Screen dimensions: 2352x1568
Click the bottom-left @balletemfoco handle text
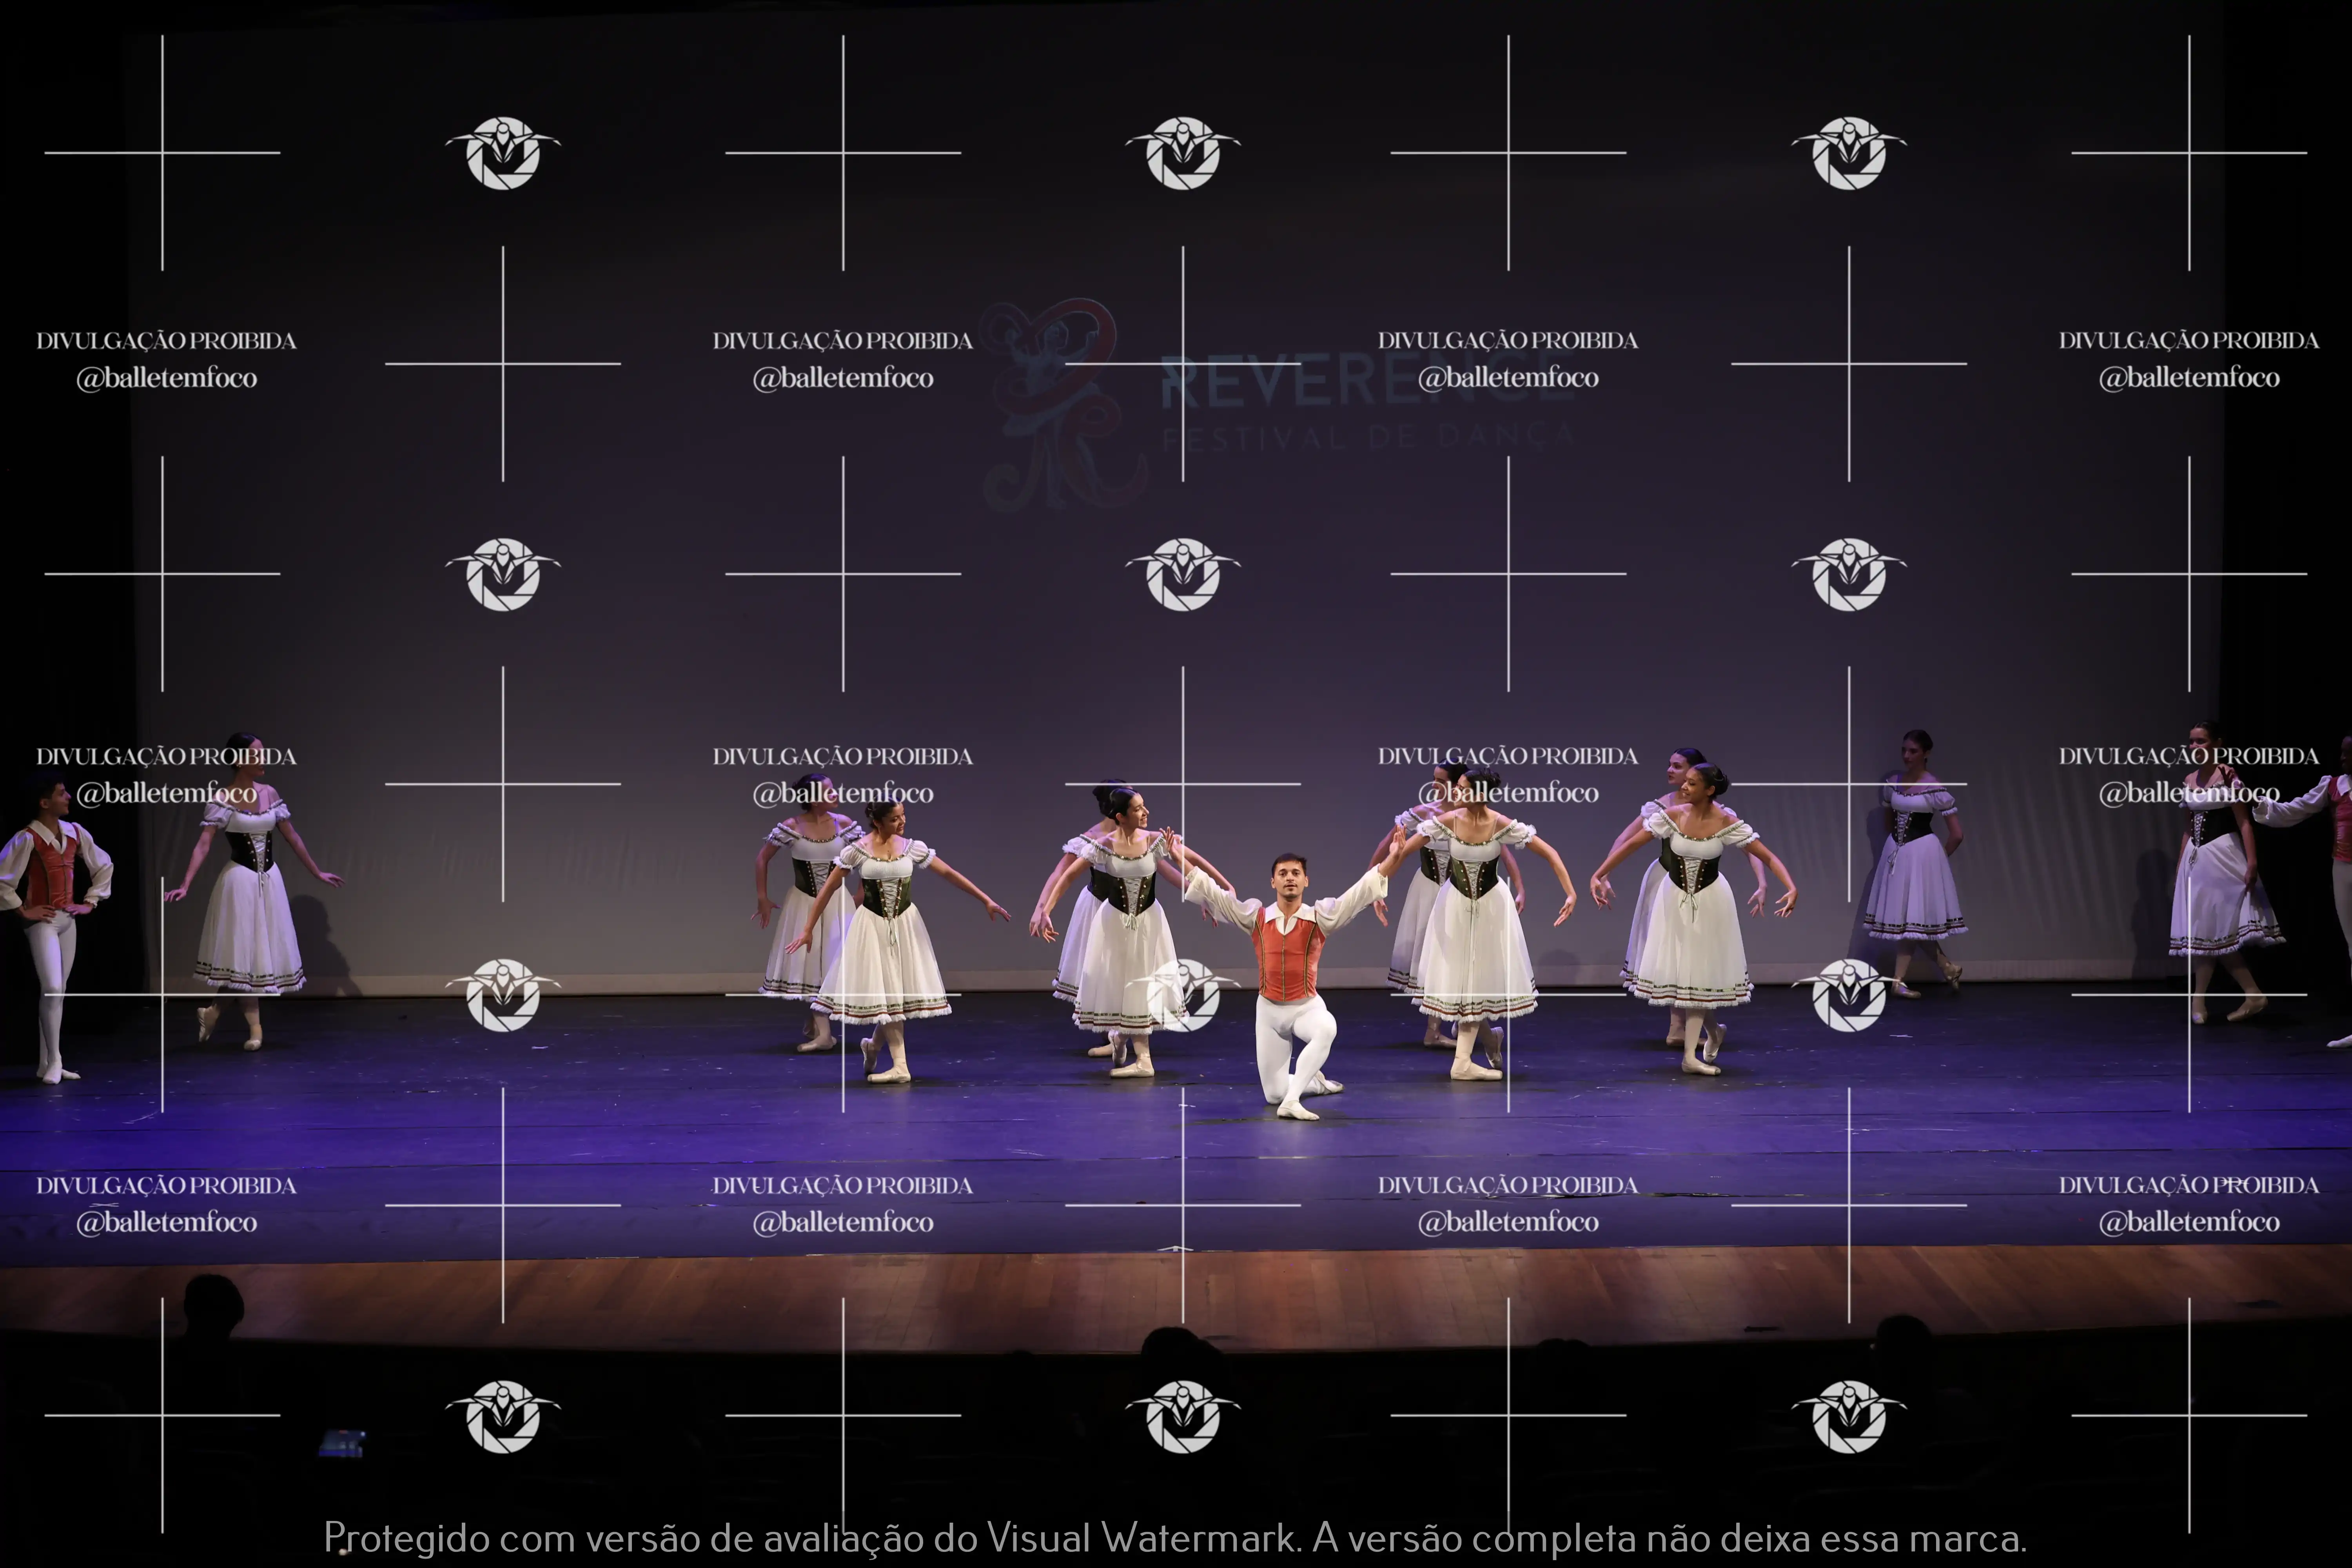167,1222
